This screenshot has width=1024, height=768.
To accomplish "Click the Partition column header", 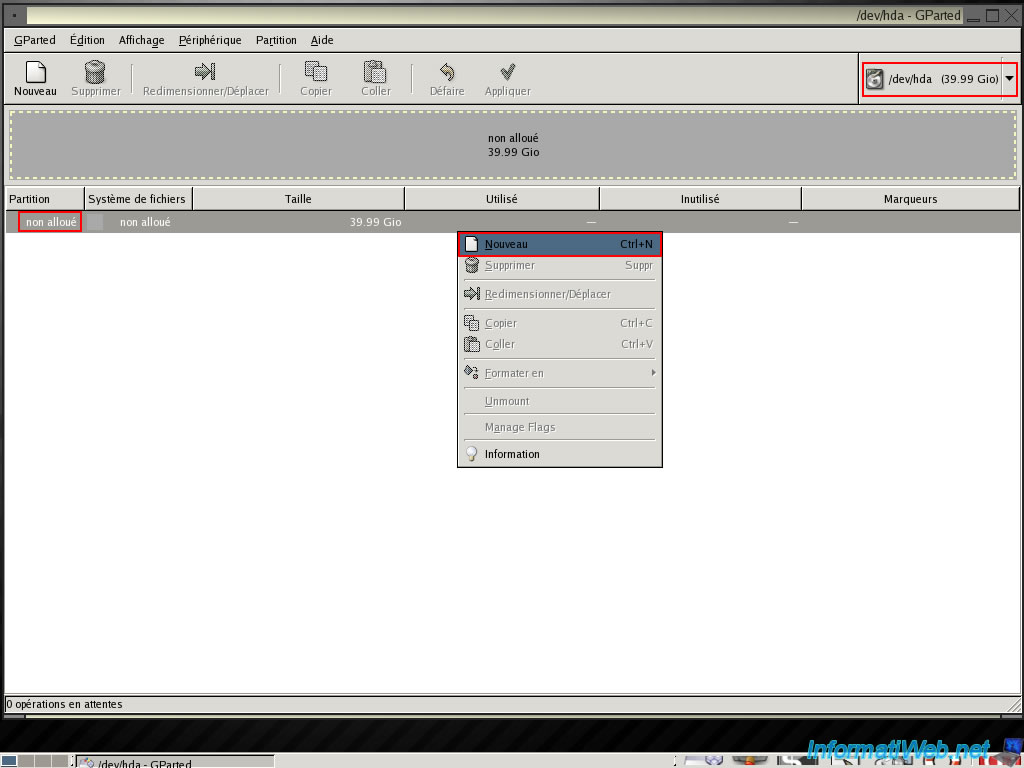I will (x=45, y=199).
